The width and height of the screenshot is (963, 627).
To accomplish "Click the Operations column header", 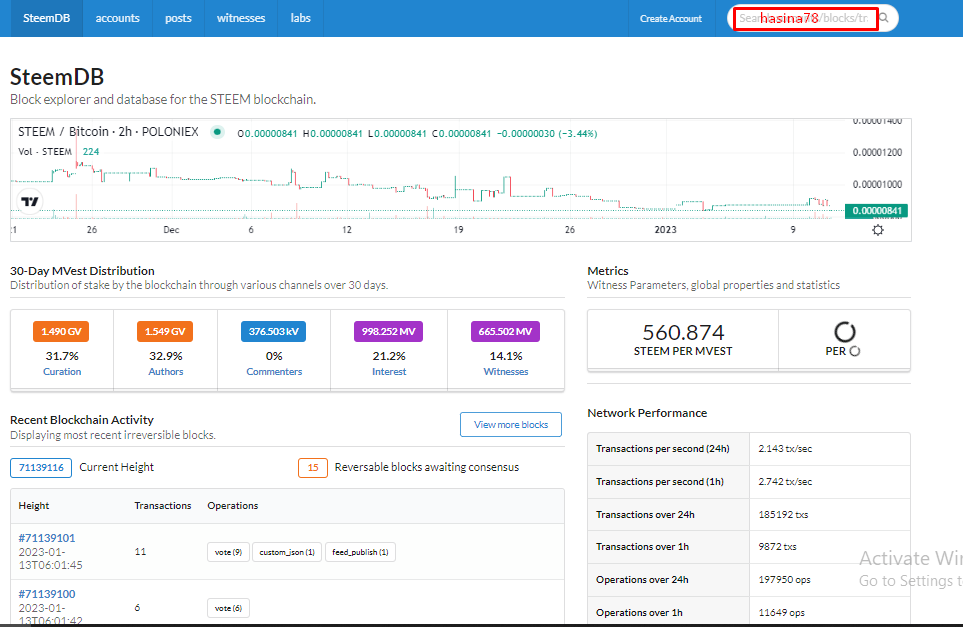I will point(233,505).
